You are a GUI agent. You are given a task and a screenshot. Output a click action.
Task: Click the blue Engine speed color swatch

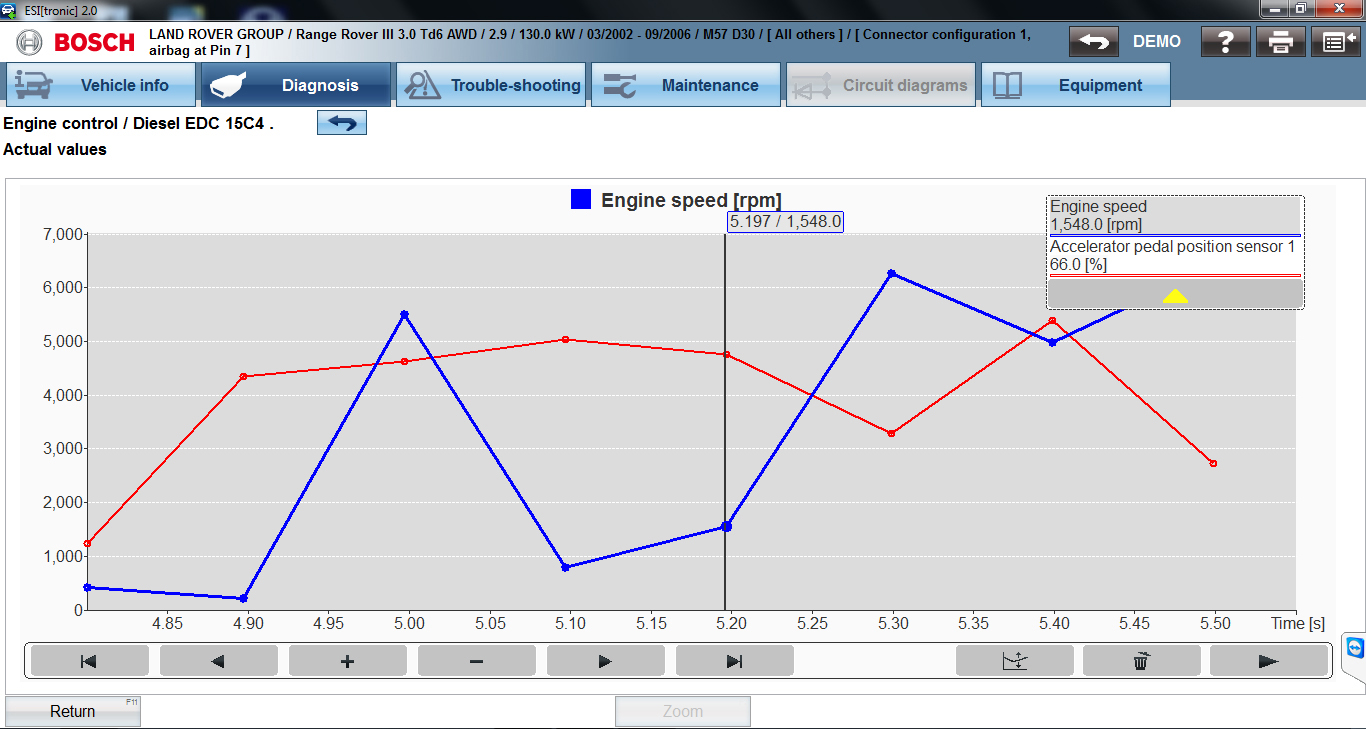click(x=581, y=200)
